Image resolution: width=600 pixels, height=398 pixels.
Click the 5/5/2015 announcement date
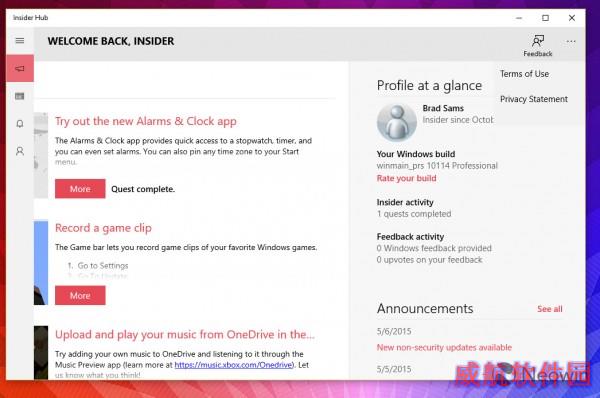coord(394,369)
